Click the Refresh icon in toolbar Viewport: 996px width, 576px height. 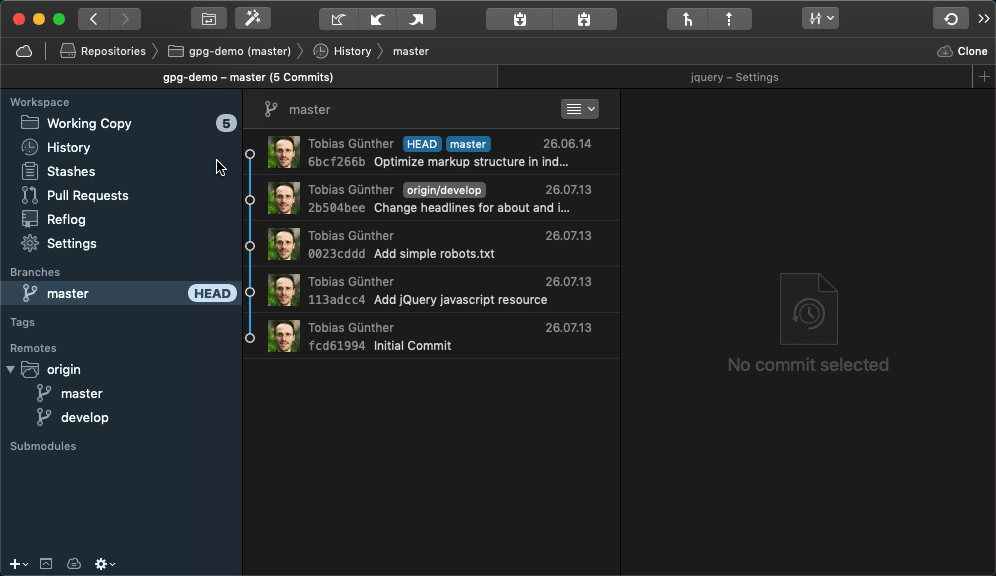(x=950, y=19)
